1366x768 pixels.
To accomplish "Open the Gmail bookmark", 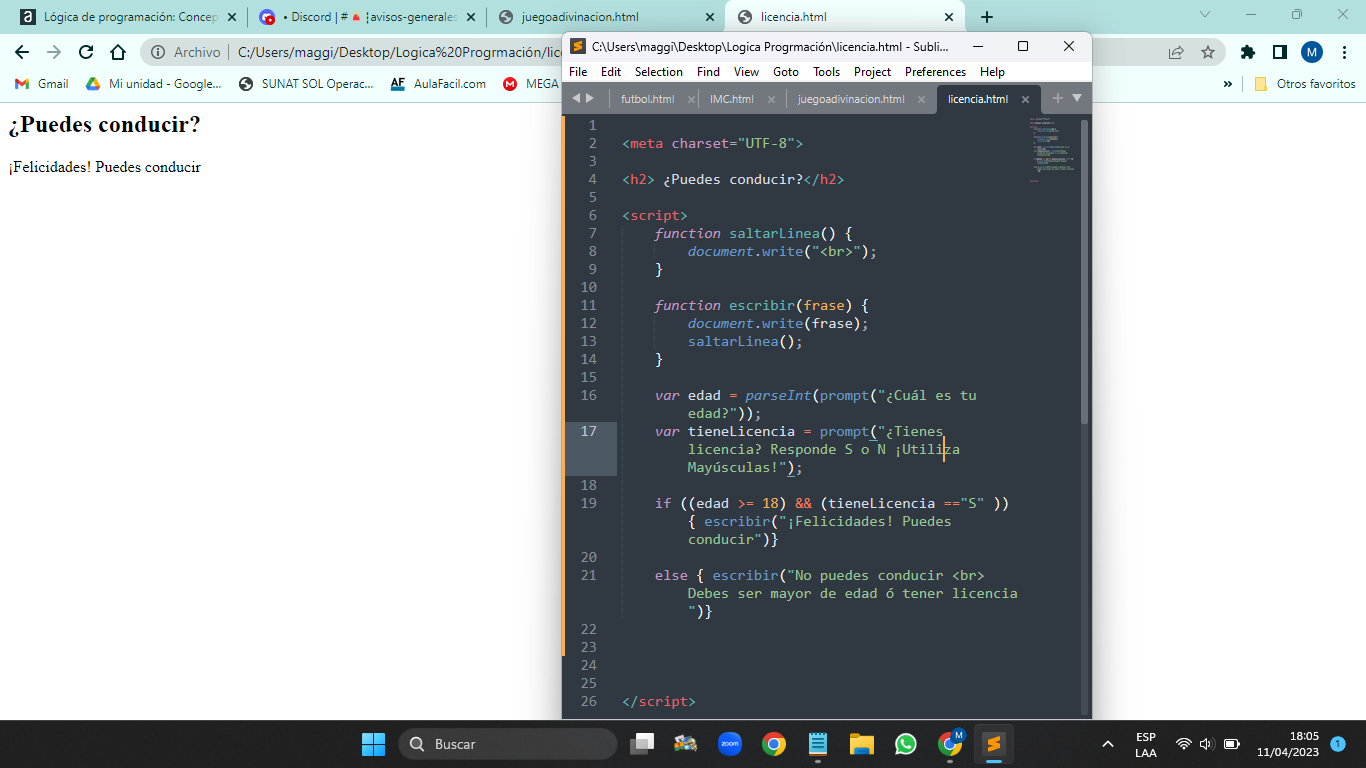I will pos(42,84).
